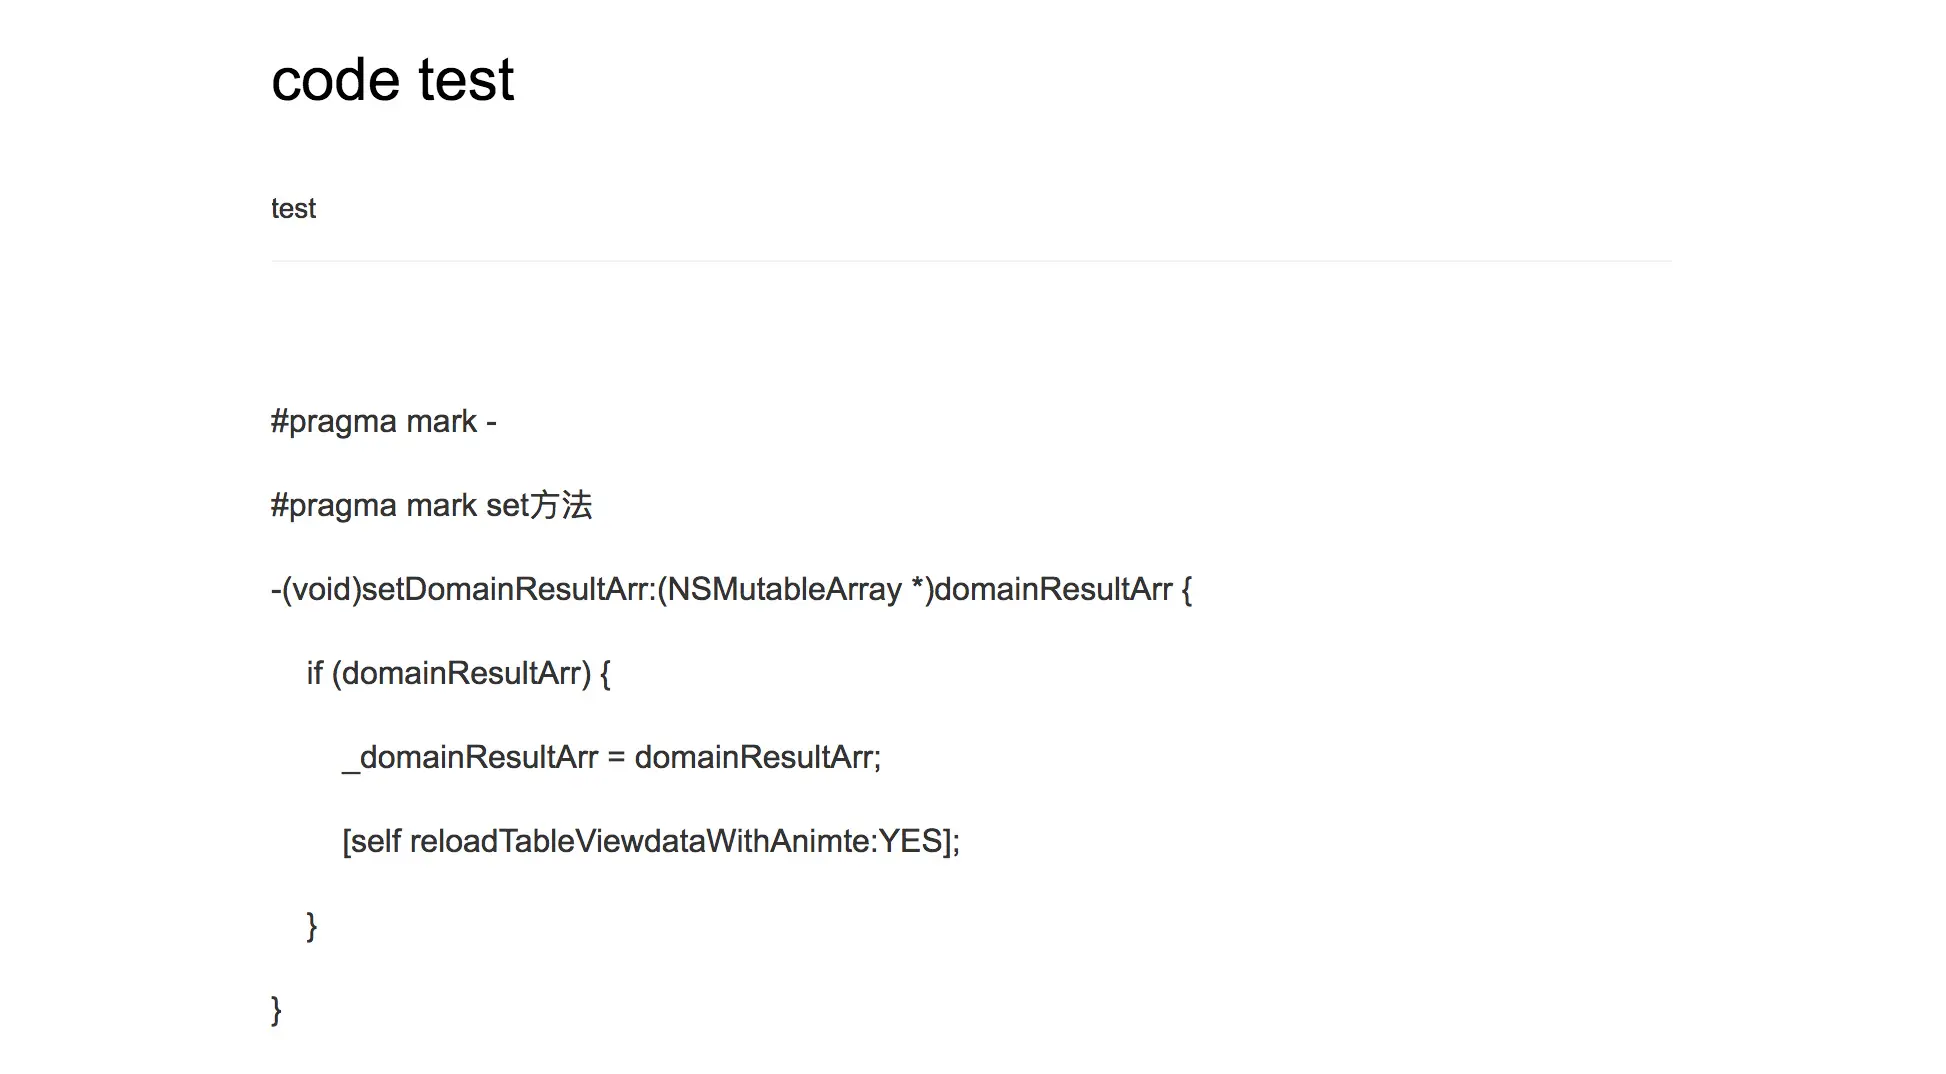Click the word "set" in the second pragma line
1946x1074 pixels.
pyautogui.click(x=506, y=506)
